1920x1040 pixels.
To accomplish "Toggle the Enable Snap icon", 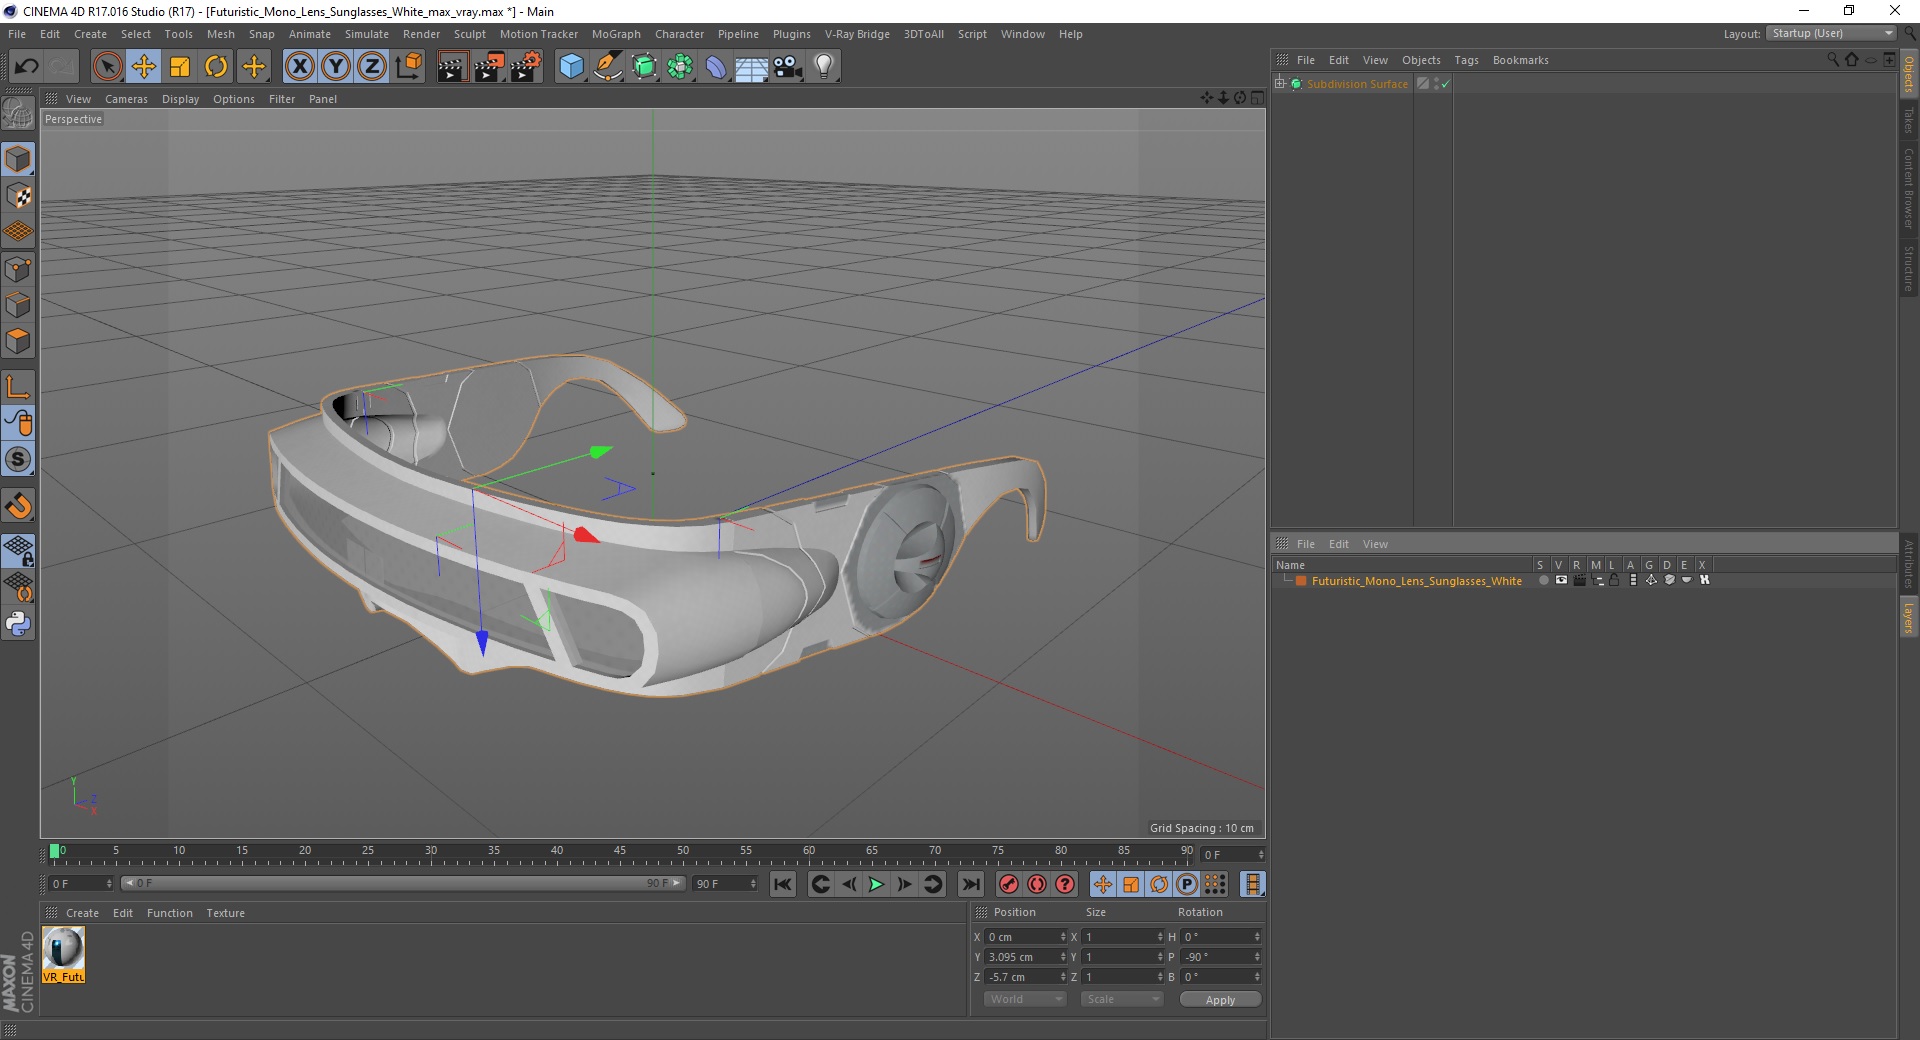I will point(18,459).
